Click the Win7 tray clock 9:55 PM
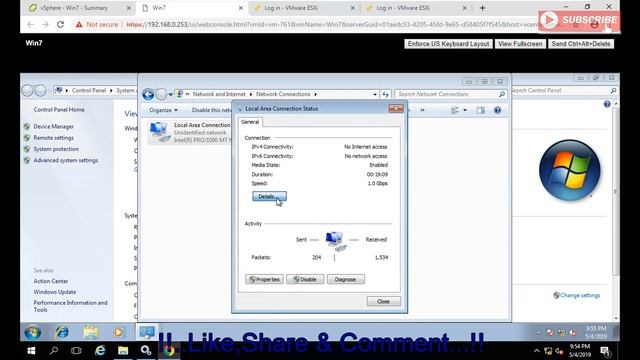640x360 pixels. click(596, 332)
